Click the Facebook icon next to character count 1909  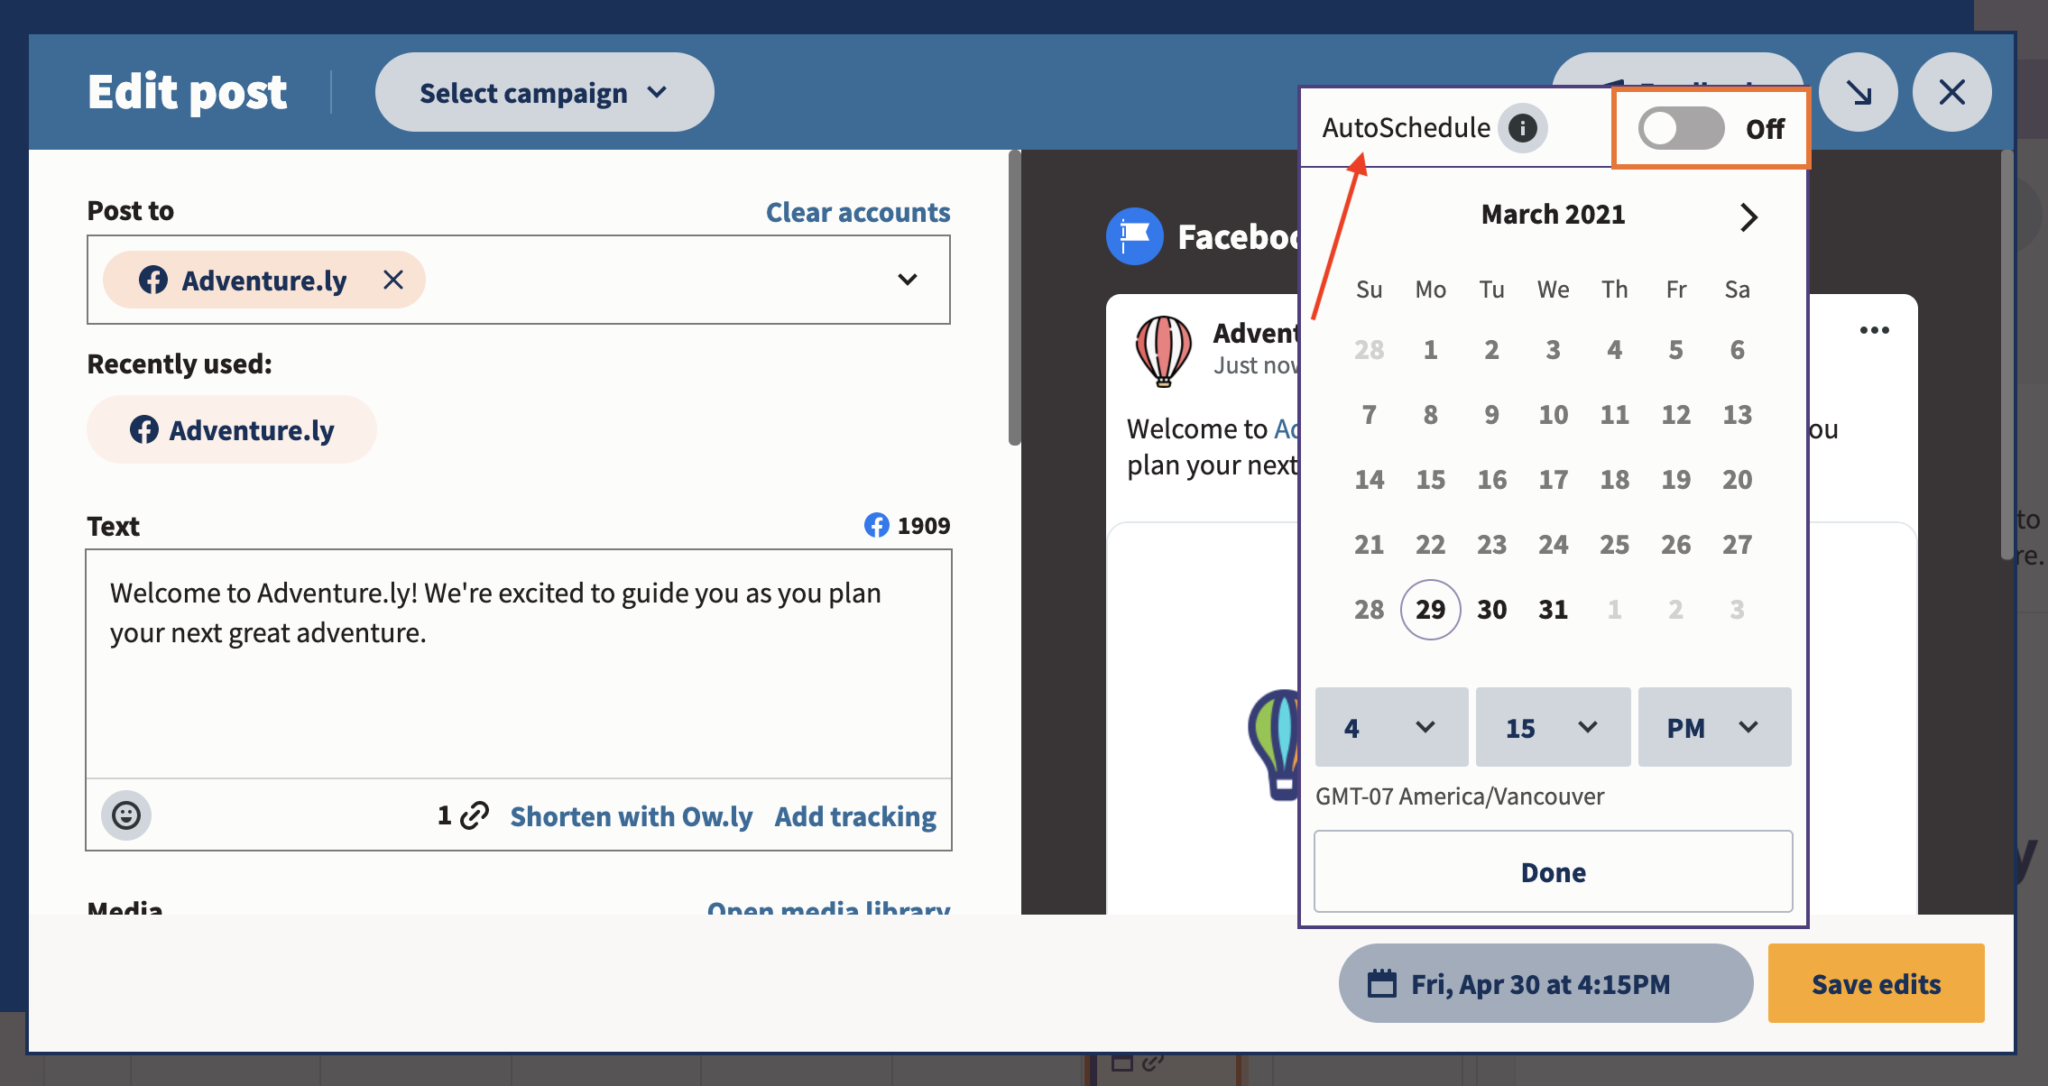click(x=875, y=524)
